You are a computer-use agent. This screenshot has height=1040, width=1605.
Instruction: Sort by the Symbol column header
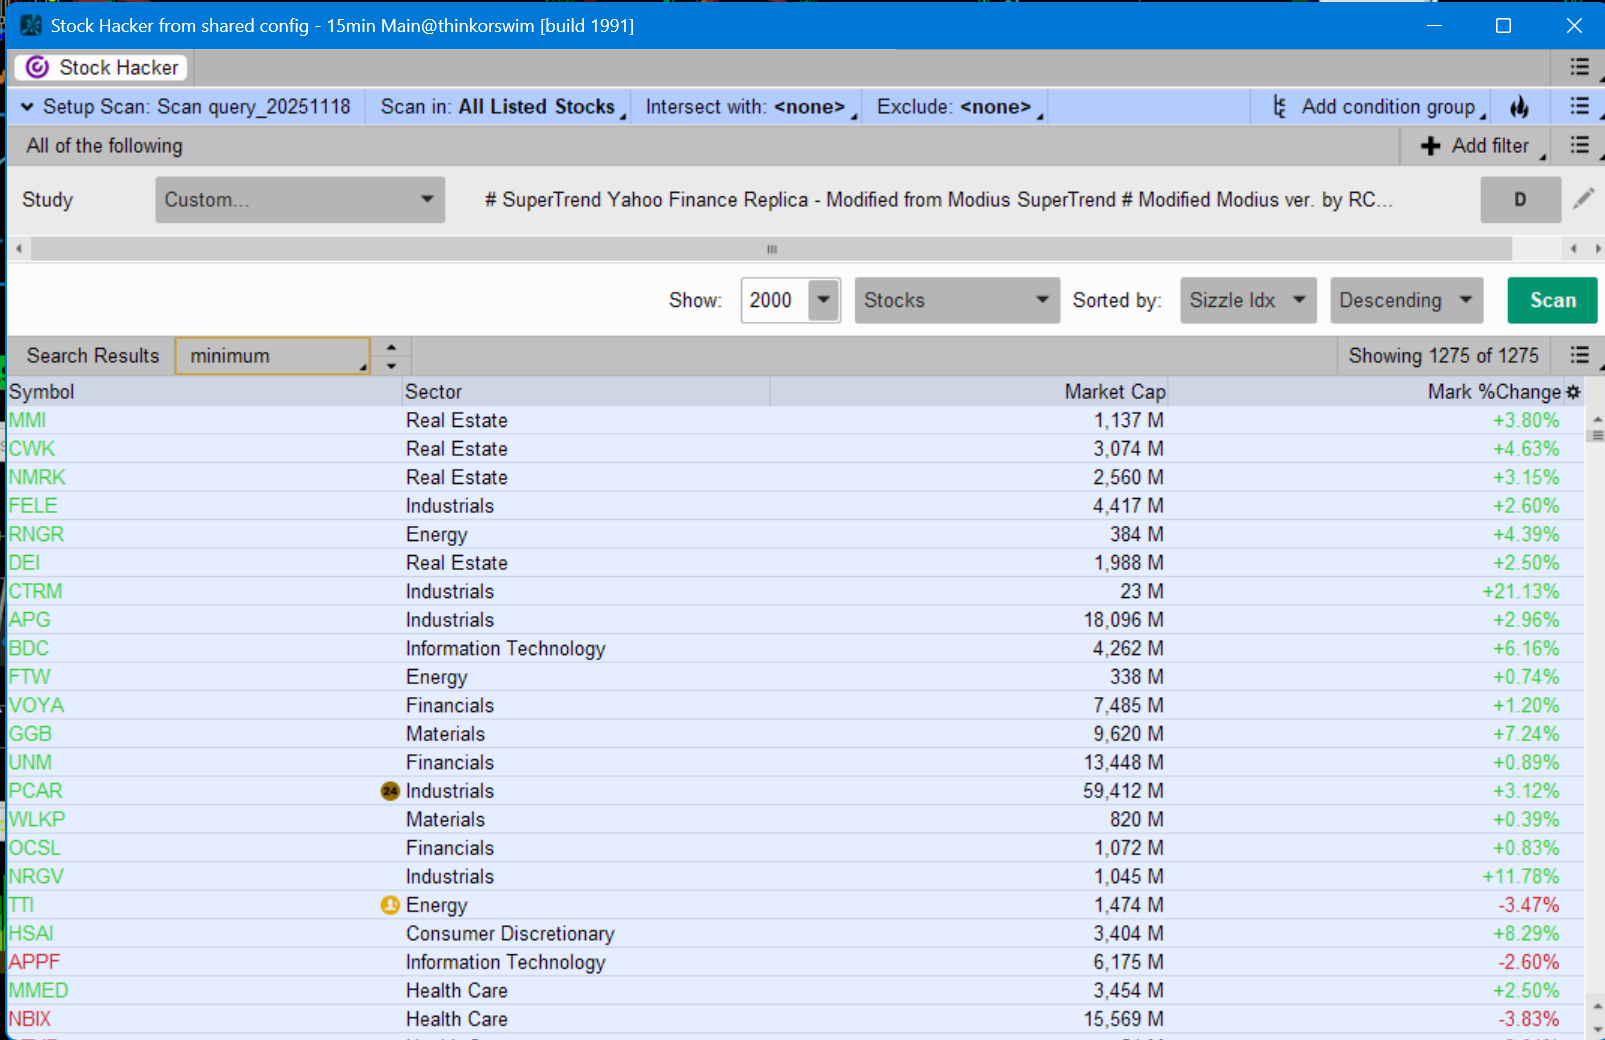click(204, 392)
